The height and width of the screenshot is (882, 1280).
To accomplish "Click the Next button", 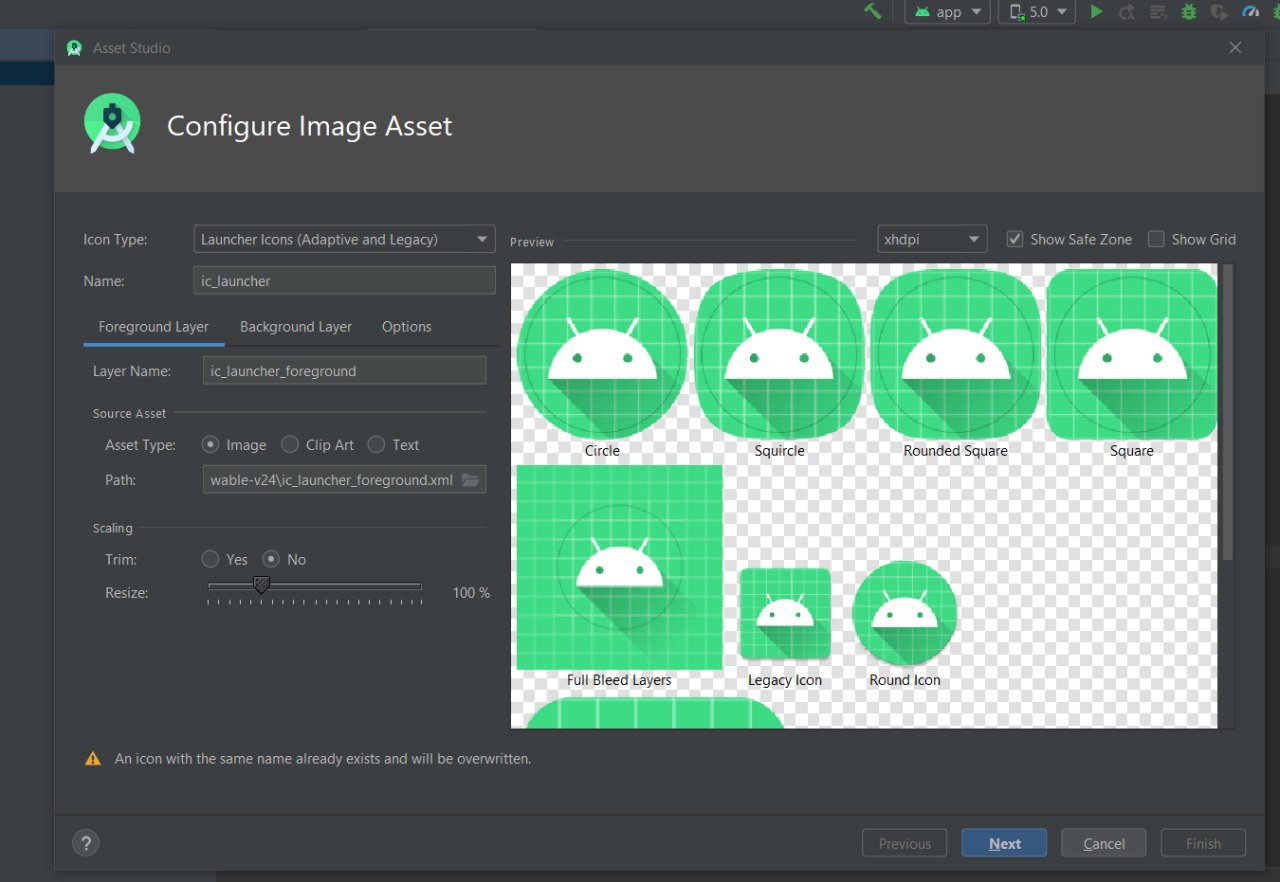I will [1005, 843].
